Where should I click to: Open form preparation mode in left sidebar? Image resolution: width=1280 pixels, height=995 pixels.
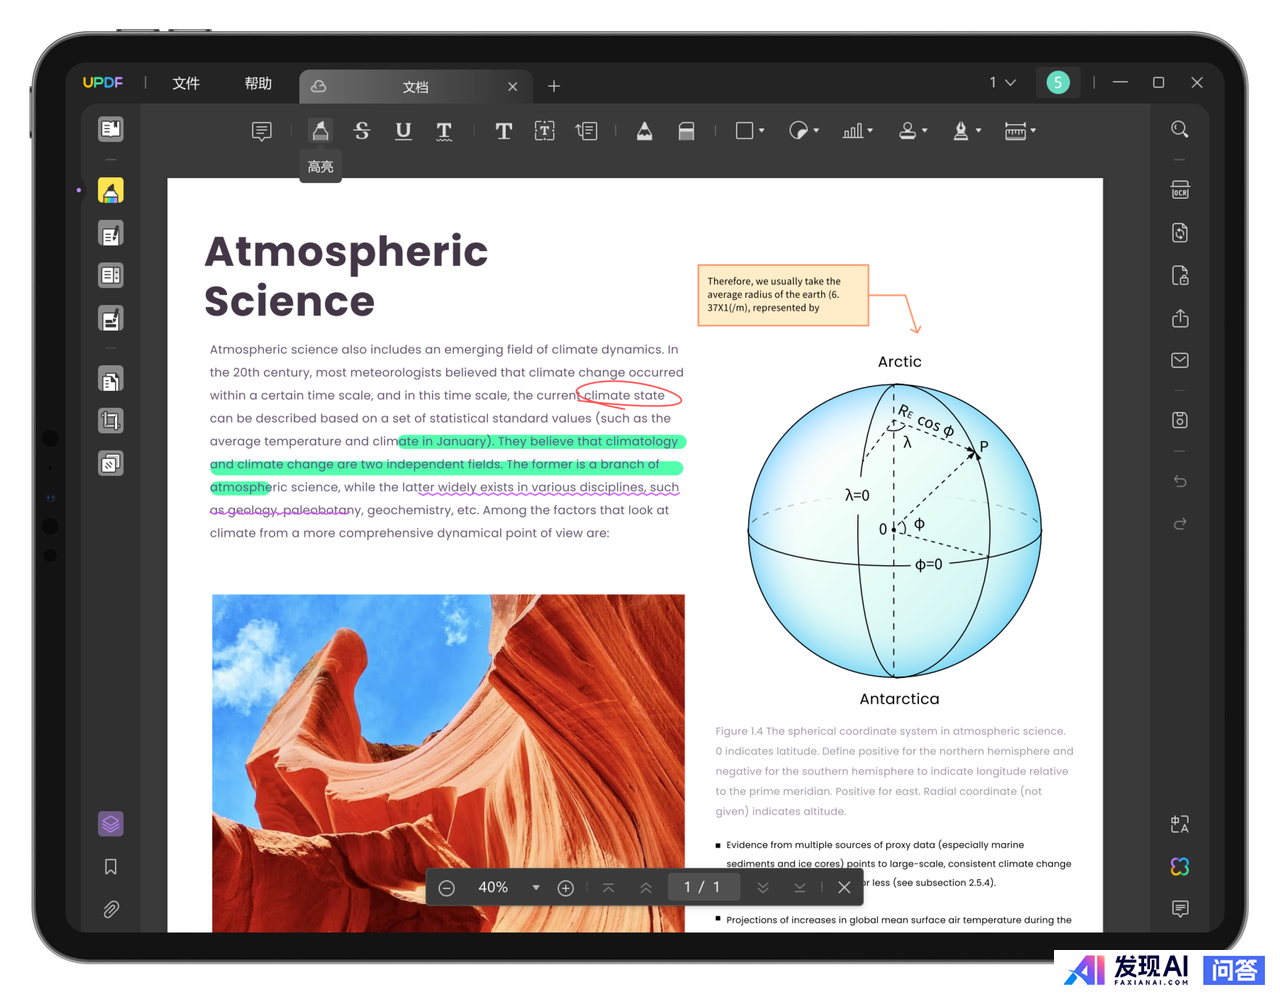tap(111, 276)
